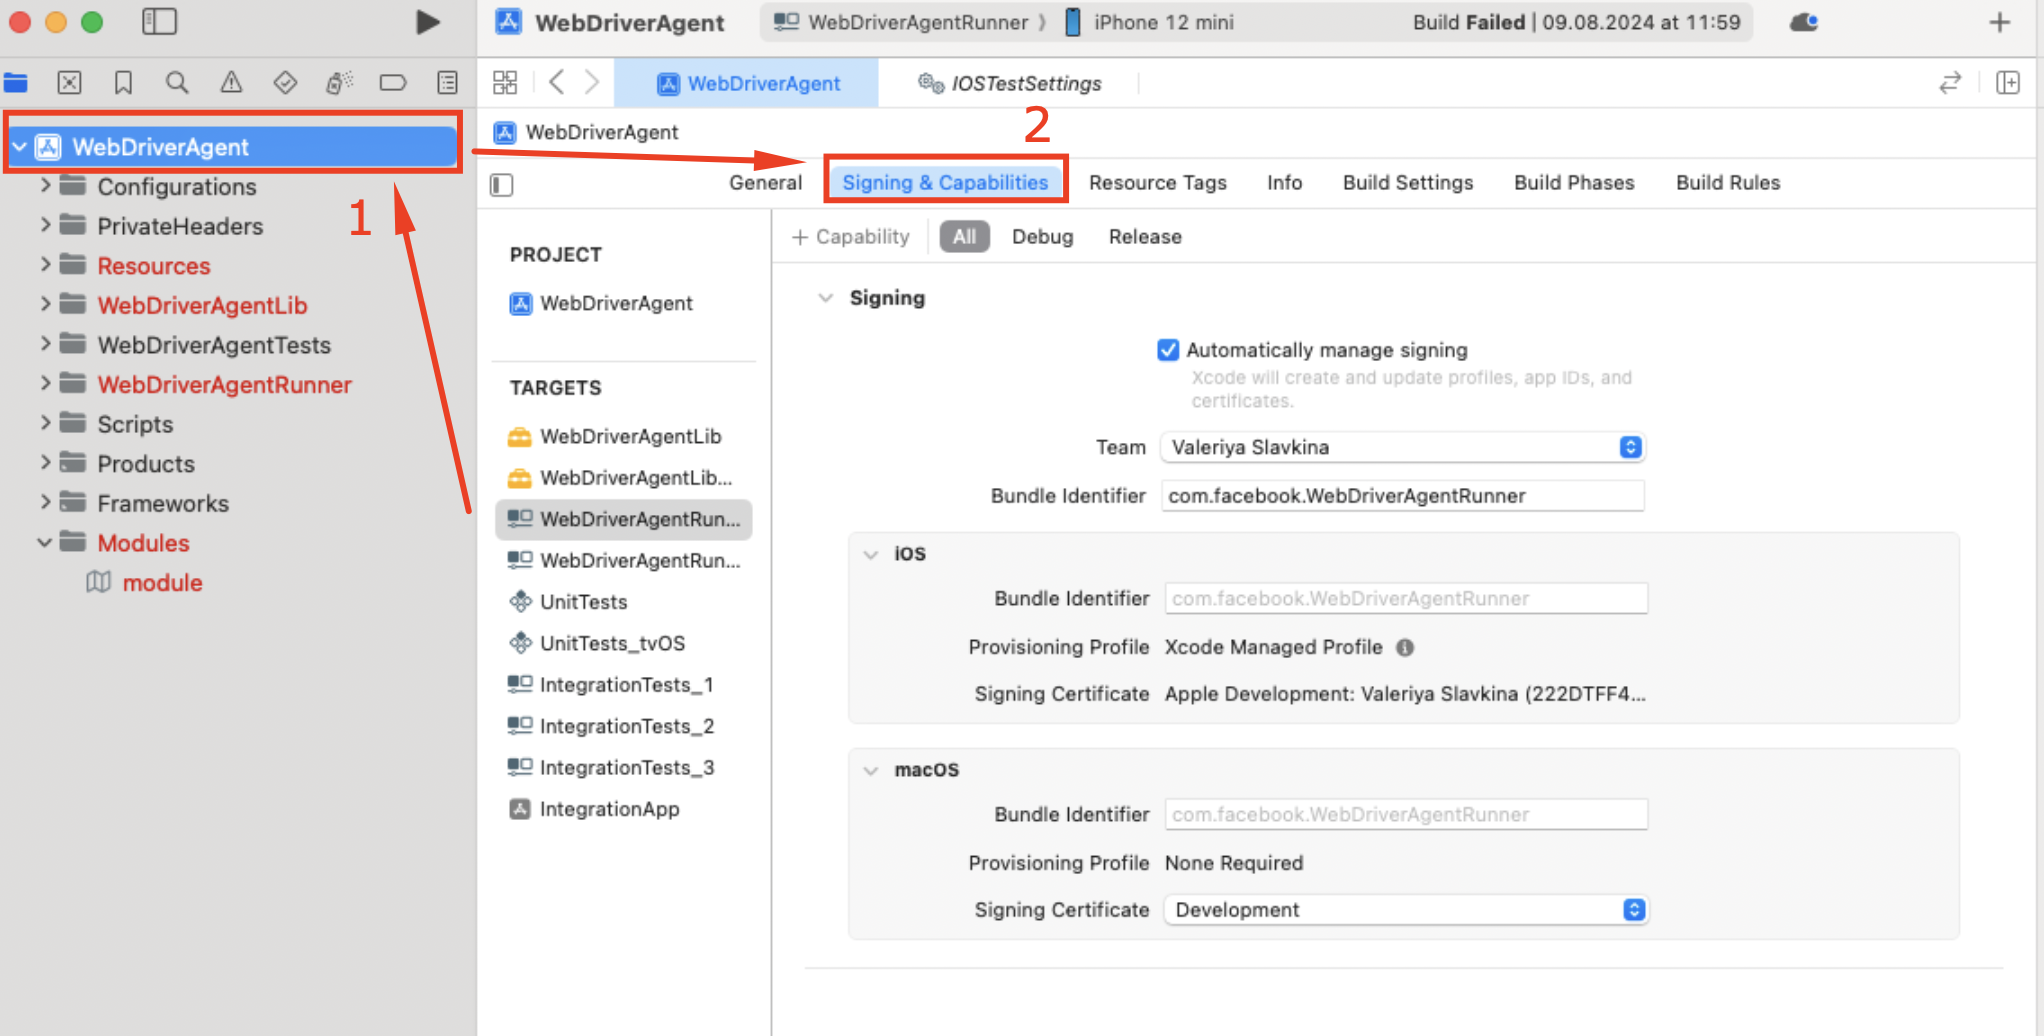Select the IntegrationTests_3 target
This screenshot has width=2044, height=1036.
point(624,768)
